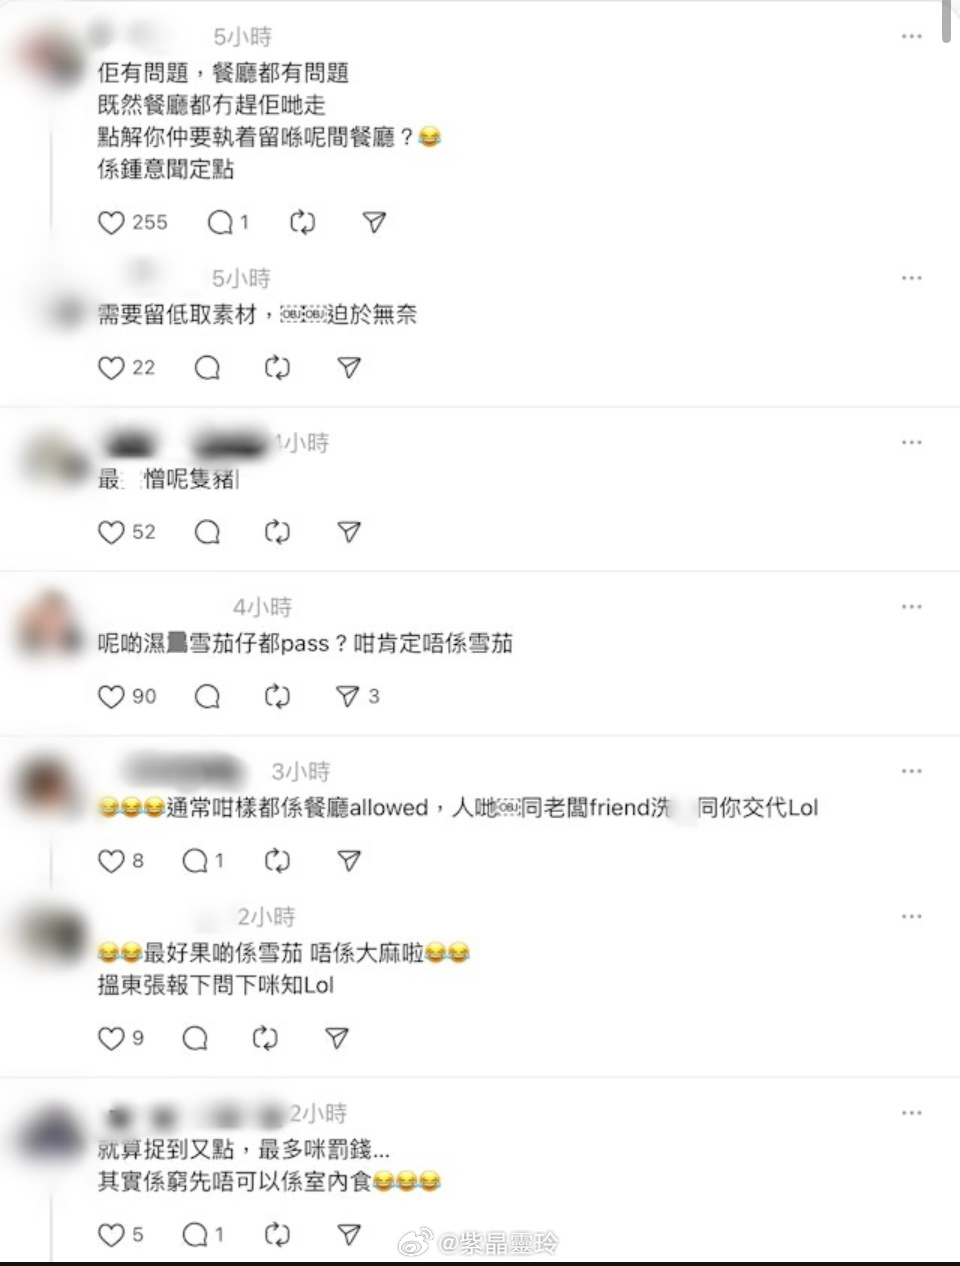
Task: Like the comment with 255 likes
Action: [x=111, y=223]
